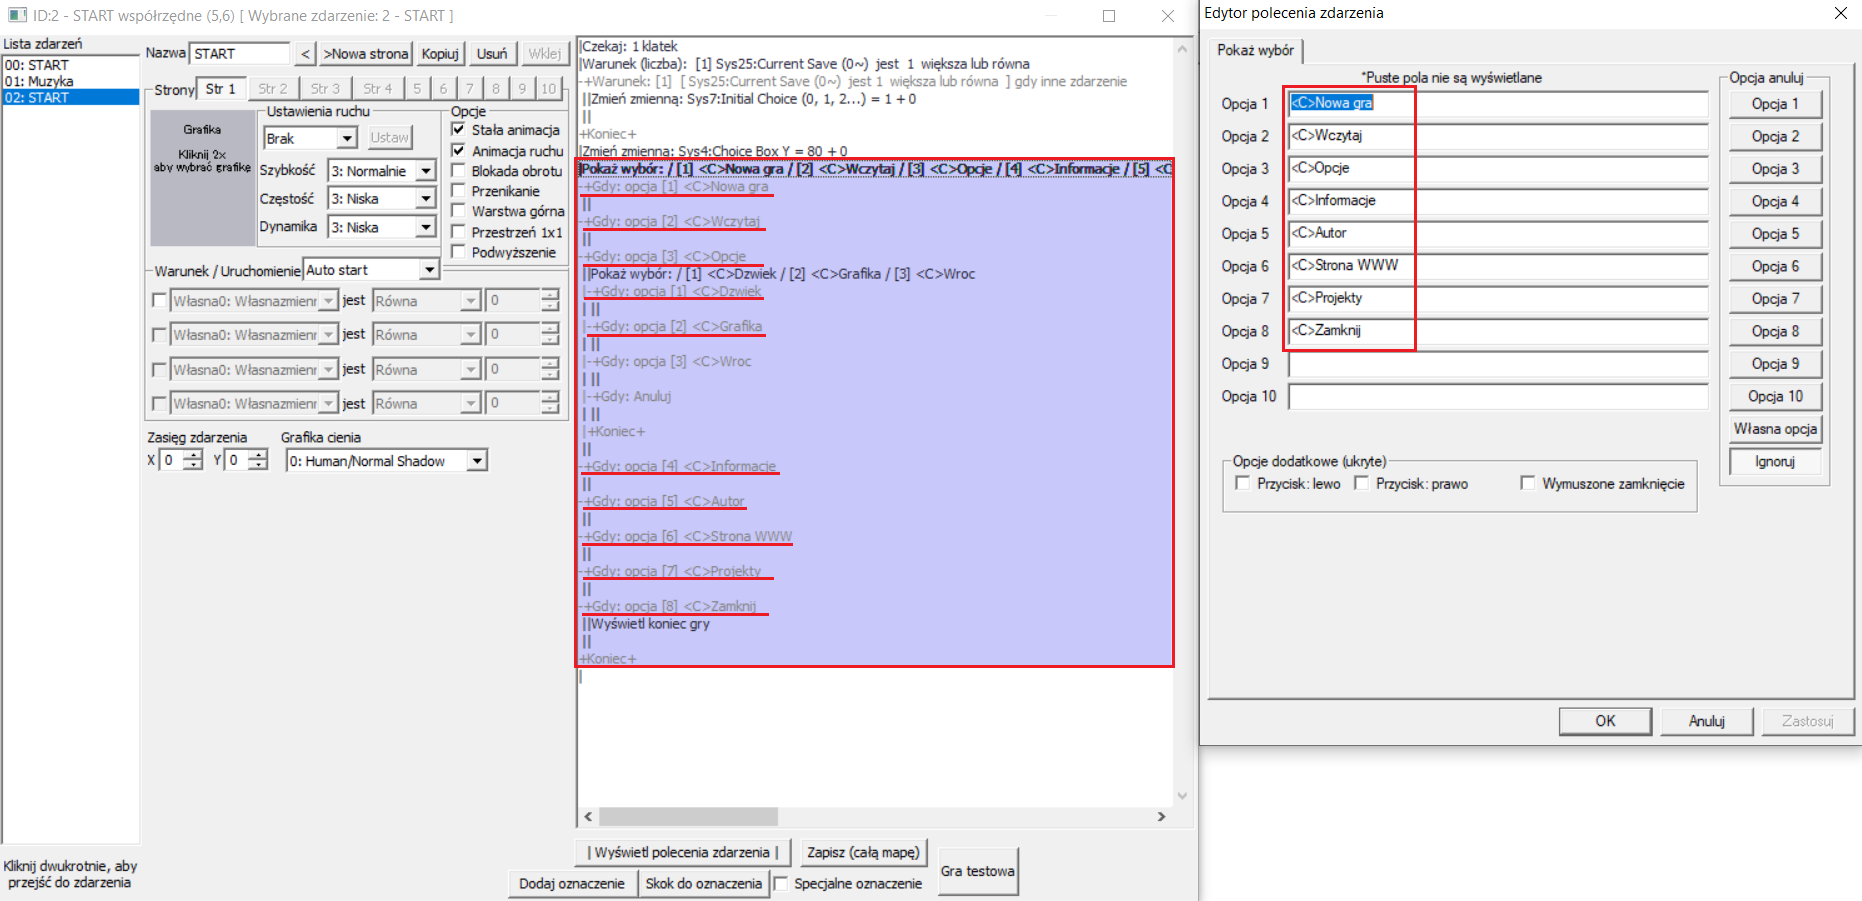Check the Wymuszone zamknięcie checkbox

1527,484
